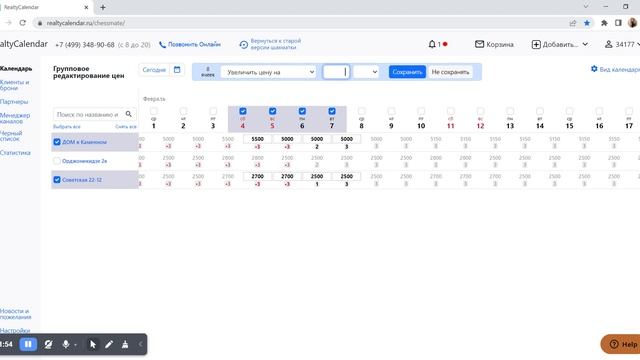Open Клиенты и брони section
The image size is (640, 360).
click(15, 85)
